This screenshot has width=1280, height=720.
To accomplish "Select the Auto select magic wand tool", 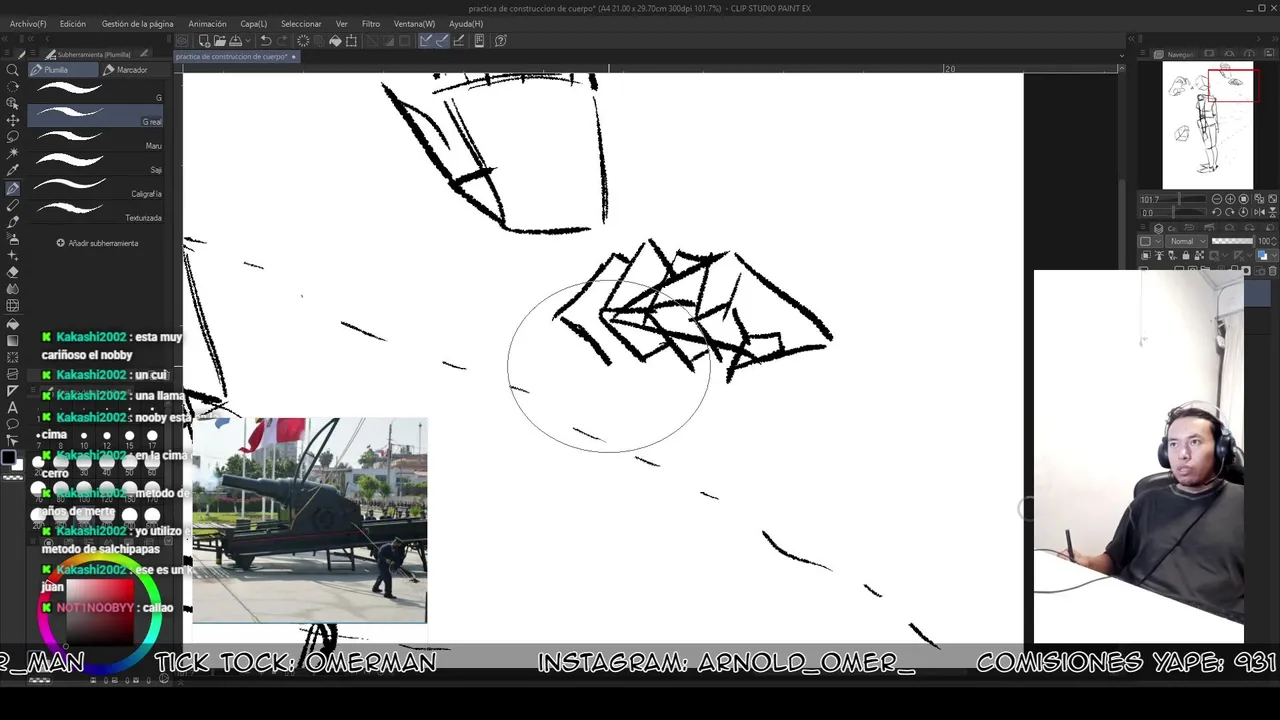I will 13,154.
